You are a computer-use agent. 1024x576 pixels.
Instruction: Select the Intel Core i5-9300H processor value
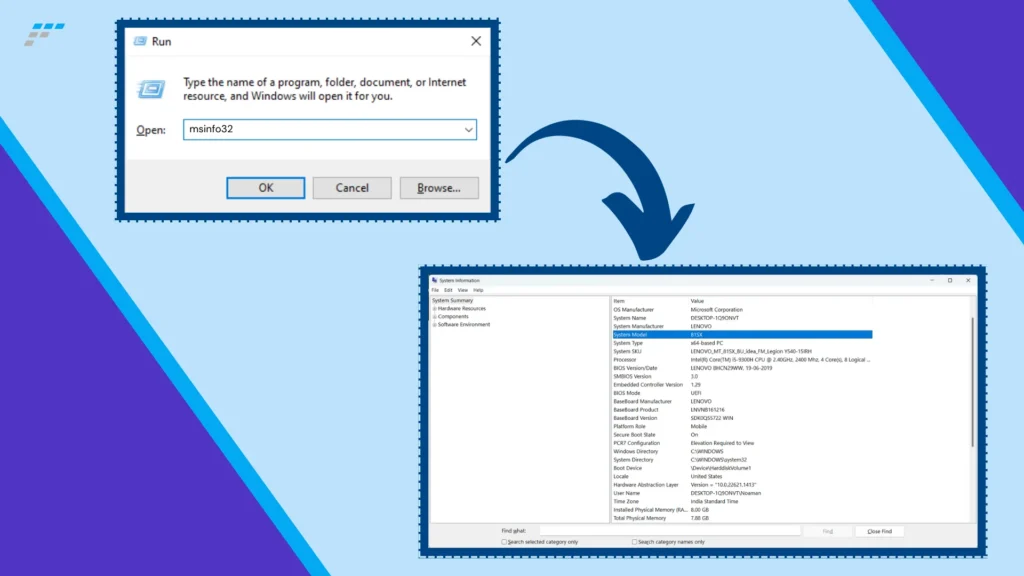pyautogui.click(x=780, y=360)
